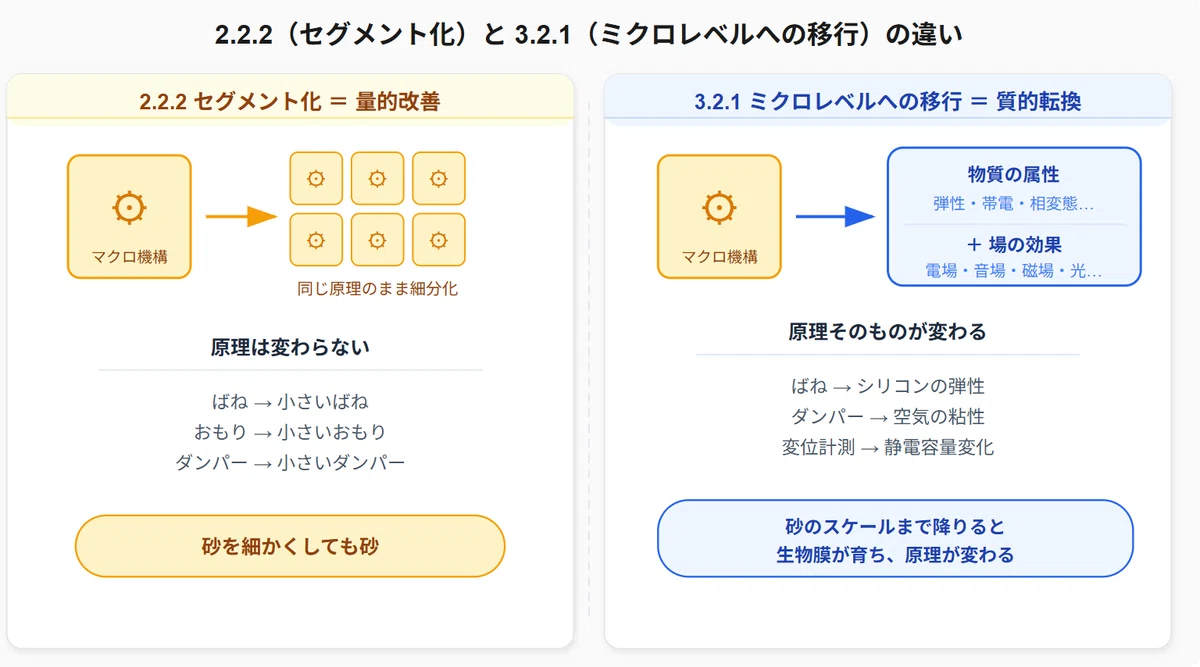Click the 砂のスケールまで降りると callout box
1200x667 pixels.
point(895,539)
